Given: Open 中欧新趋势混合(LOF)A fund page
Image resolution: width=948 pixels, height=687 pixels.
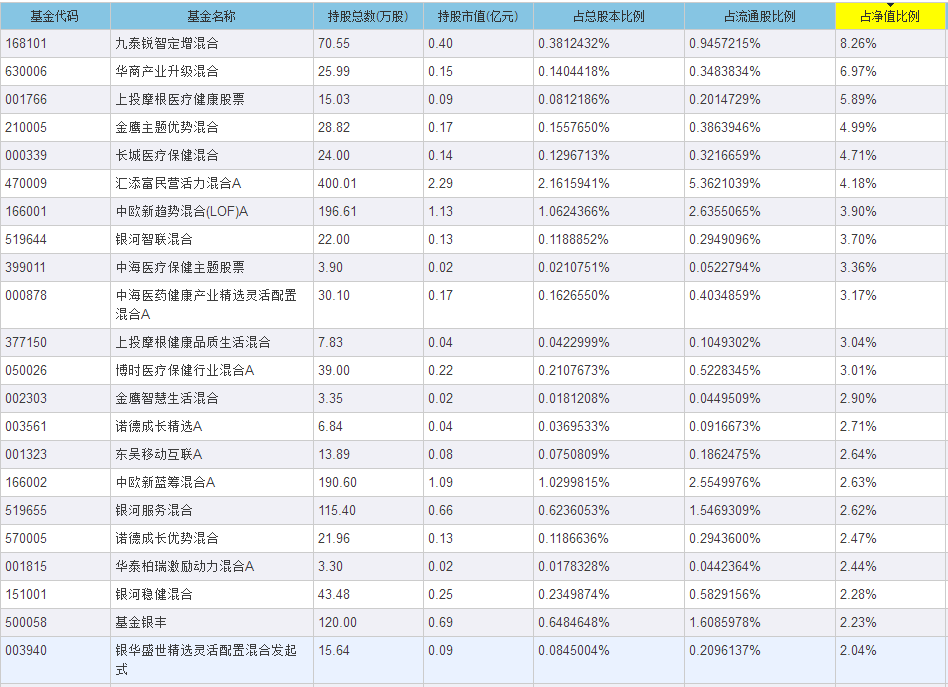Looking at the screenshot, I should pos(182,212).
